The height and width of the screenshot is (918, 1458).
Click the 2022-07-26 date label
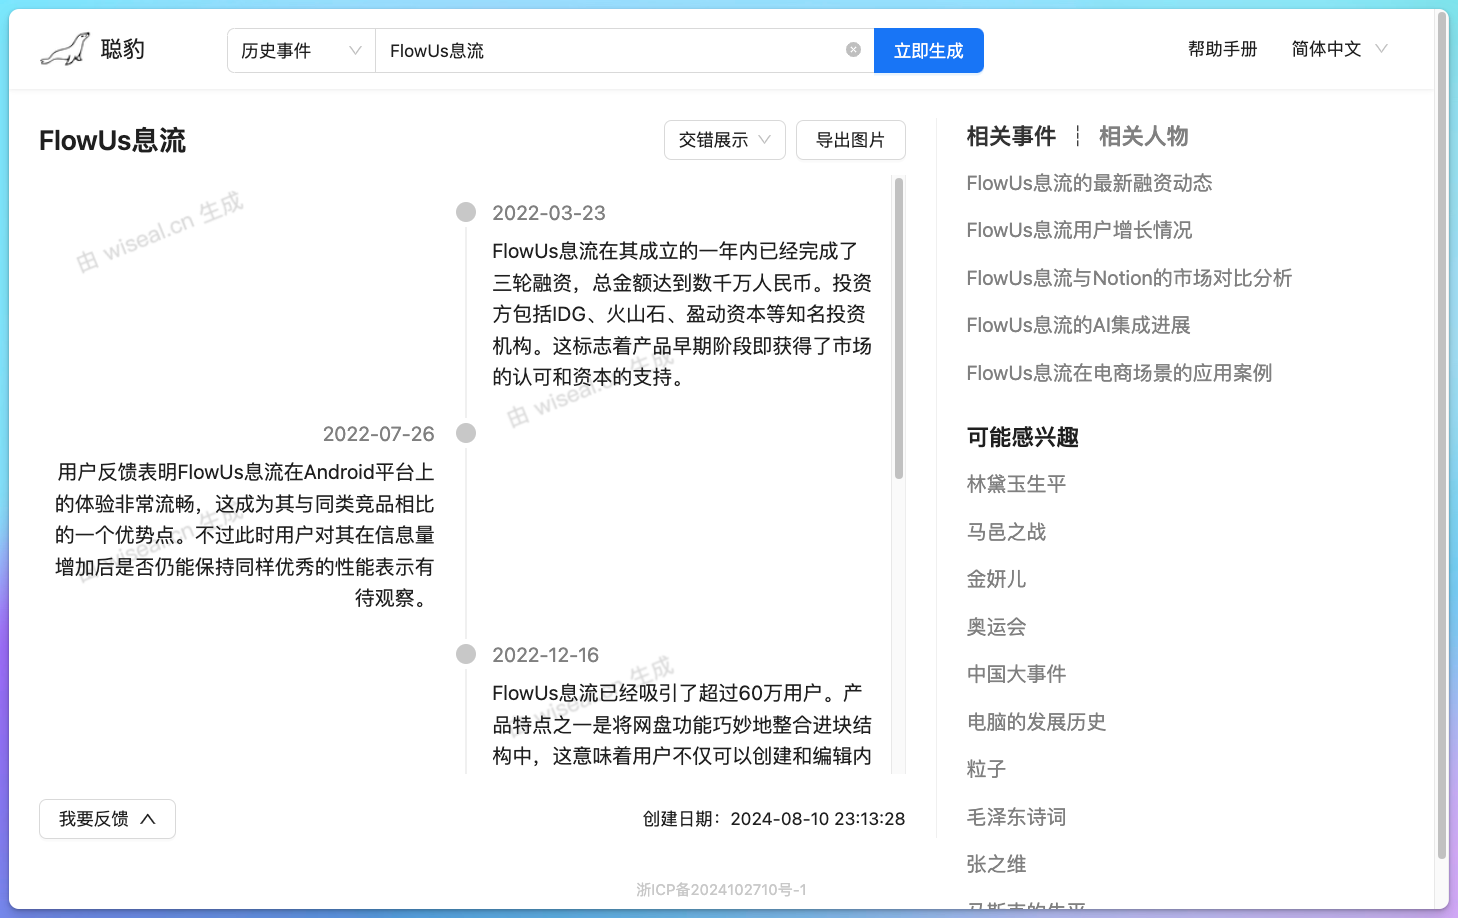pos(379,434)
